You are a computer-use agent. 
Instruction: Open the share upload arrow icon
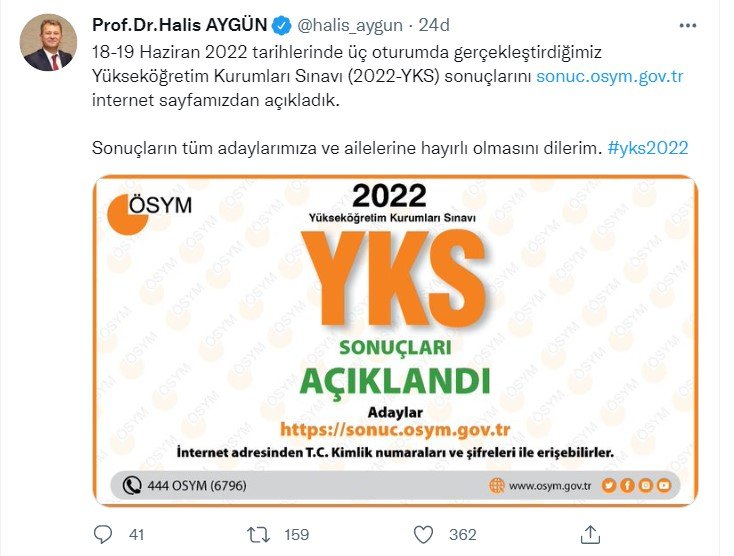[x=590, y=534]
